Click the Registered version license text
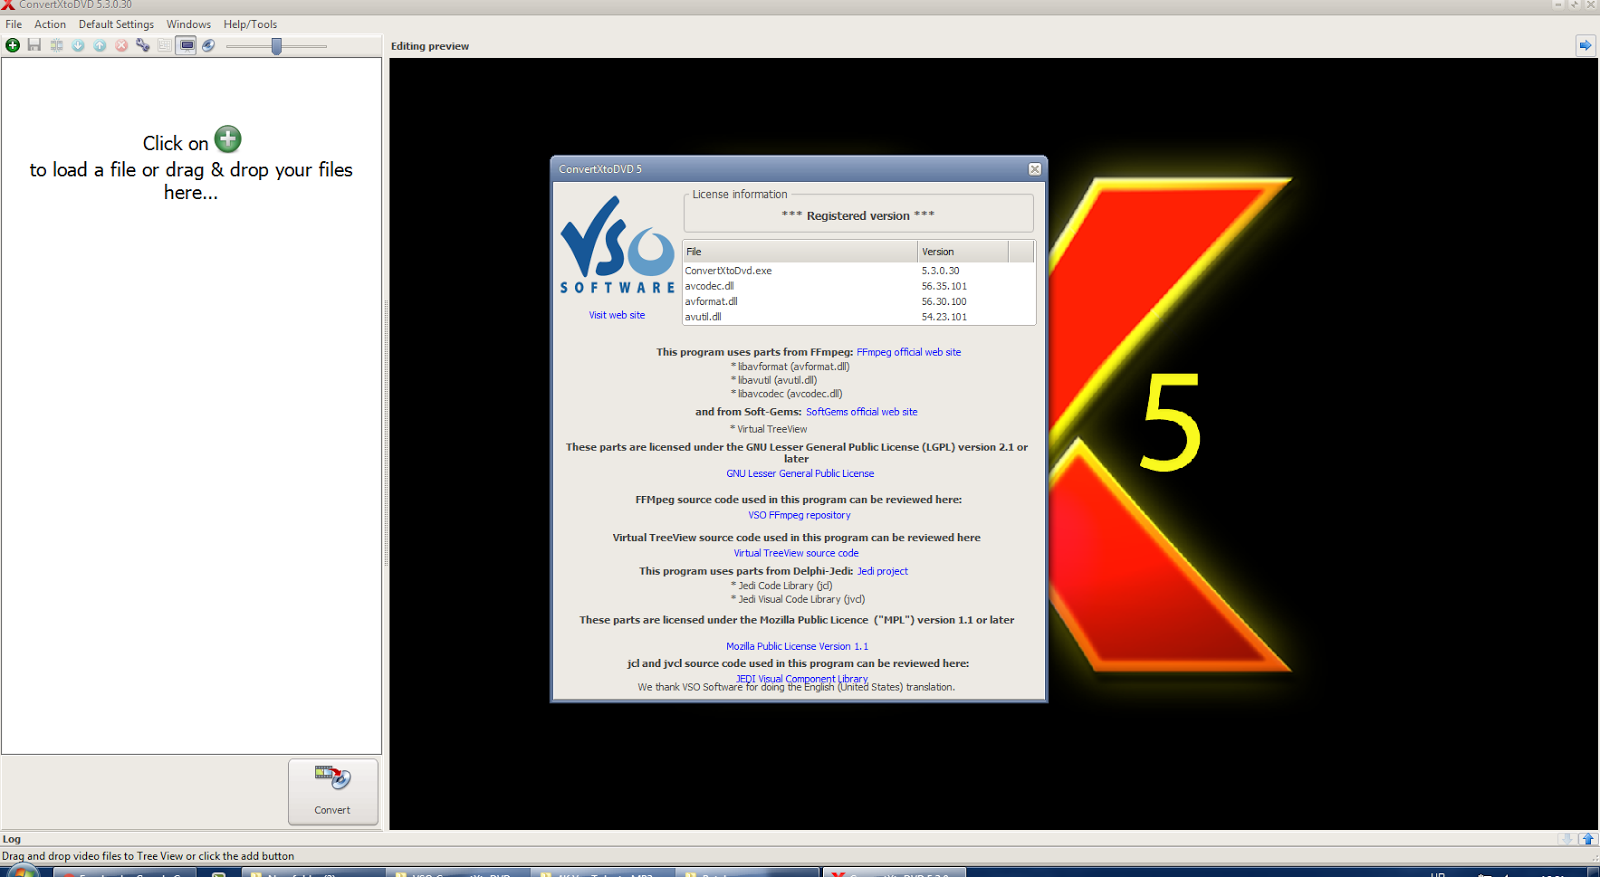The image size is (1600, 877). [x=858, y=216]
